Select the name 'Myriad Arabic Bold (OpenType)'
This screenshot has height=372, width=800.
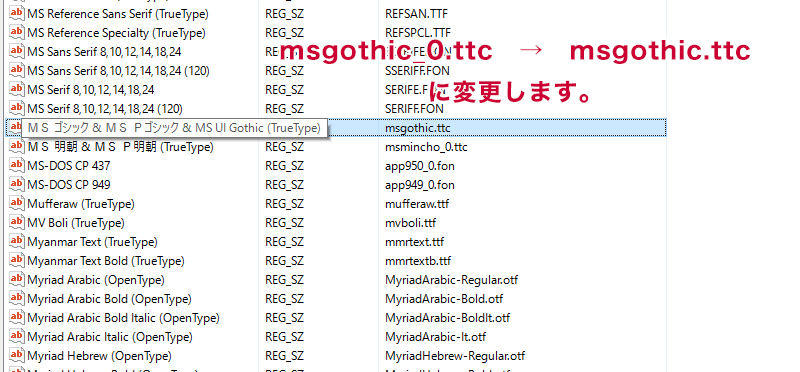click(110, 300)
